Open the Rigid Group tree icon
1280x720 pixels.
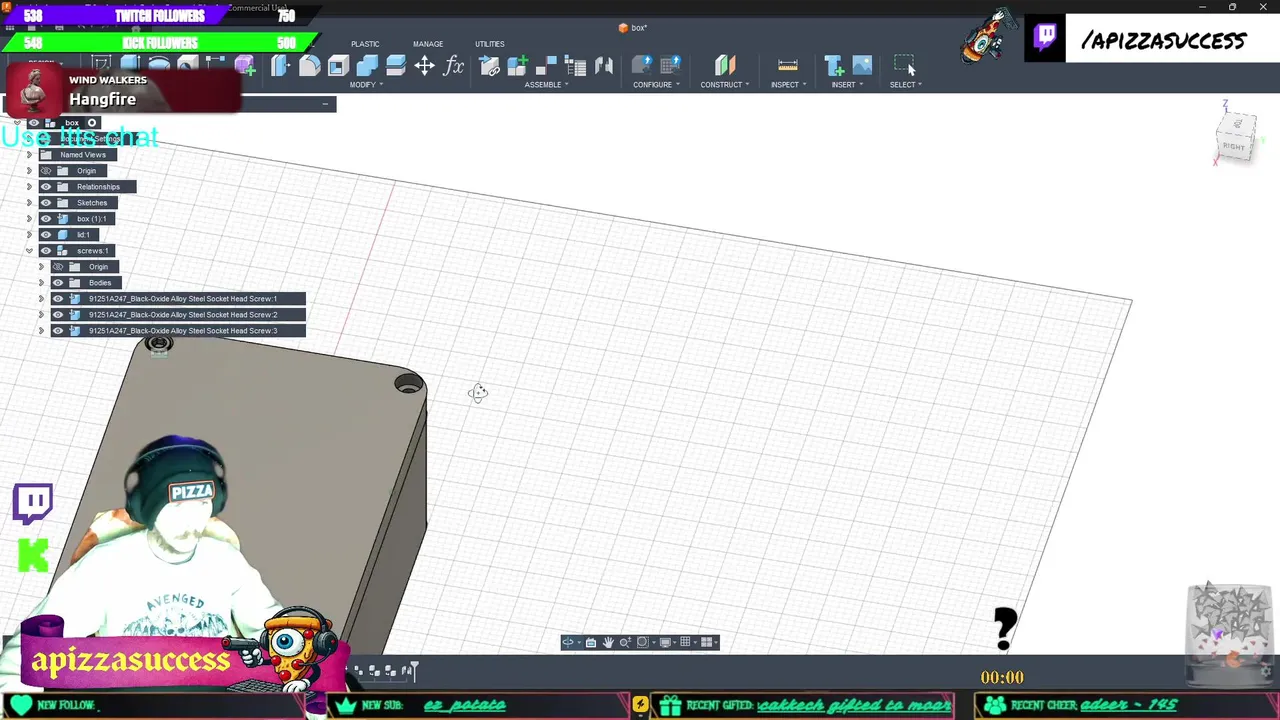[575, 66]
